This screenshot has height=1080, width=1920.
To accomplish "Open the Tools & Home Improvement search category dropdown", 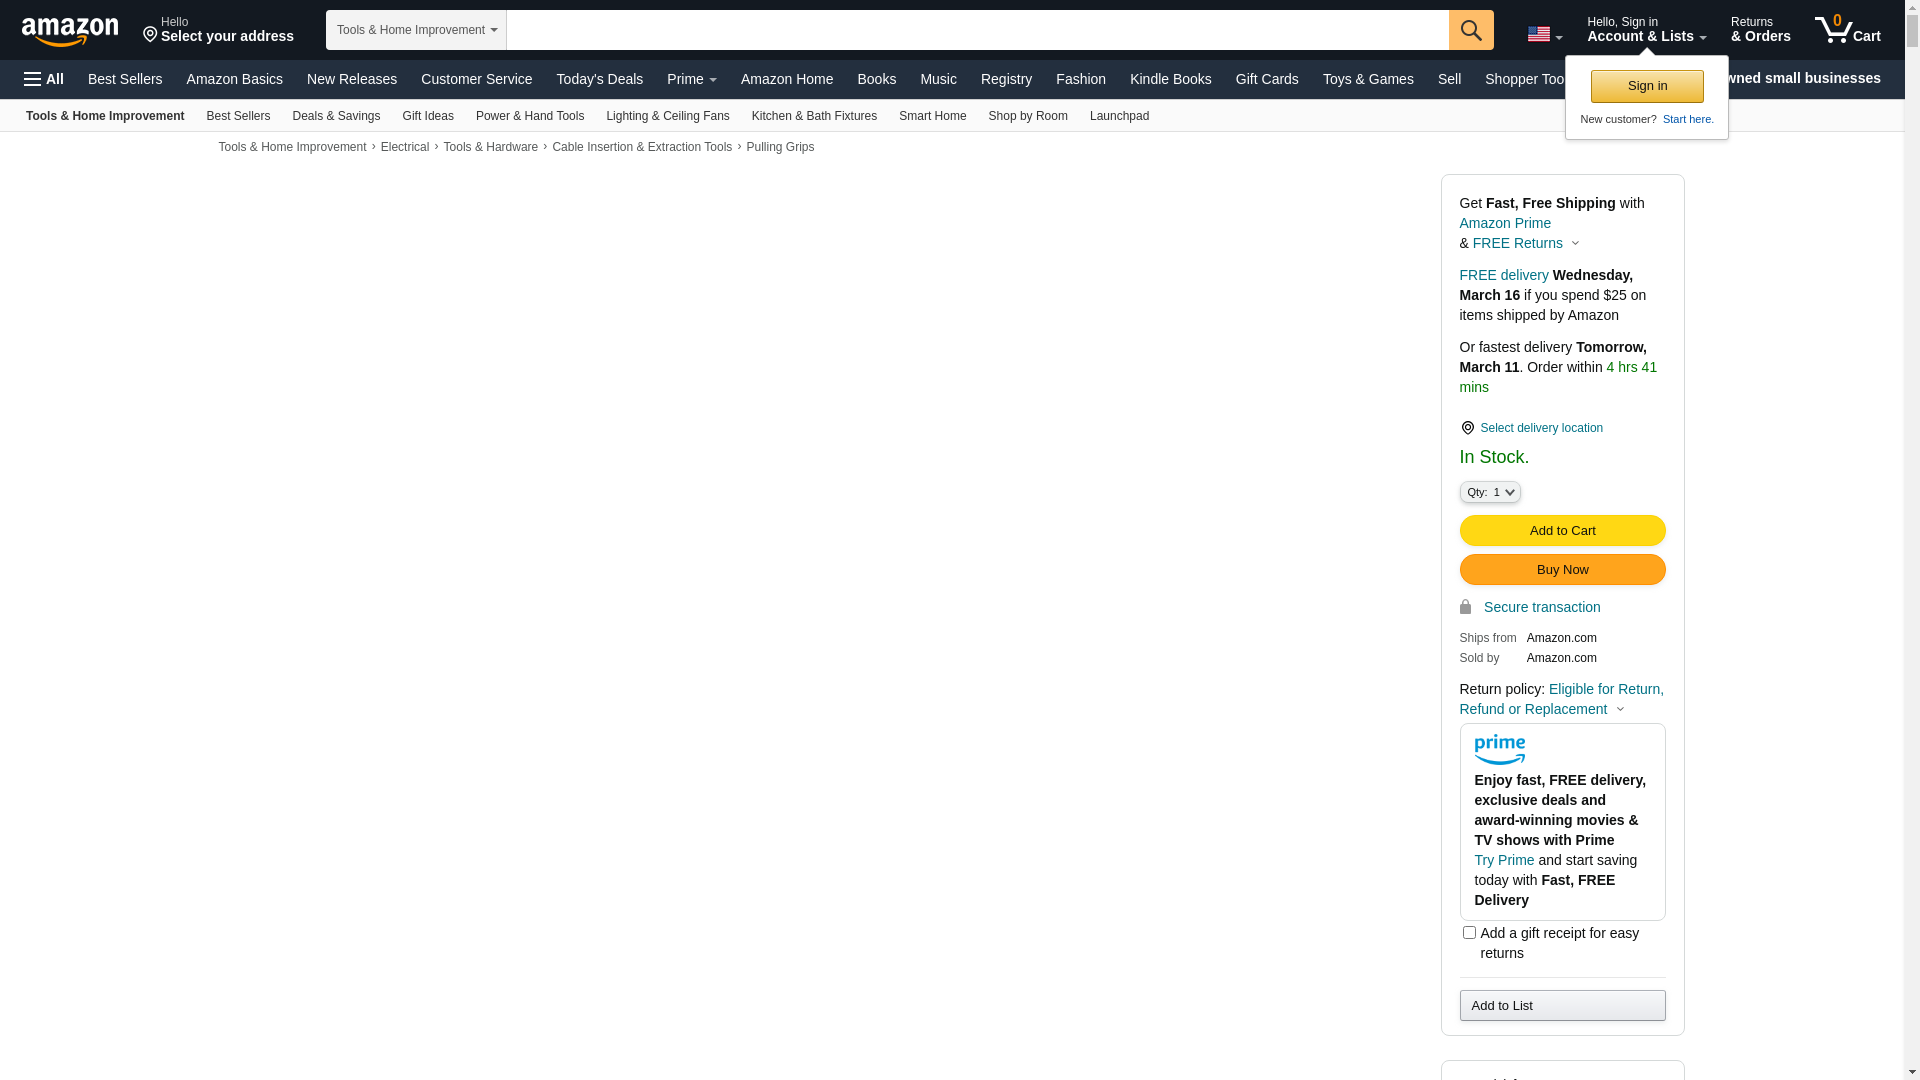I will (x=416, y=30).
